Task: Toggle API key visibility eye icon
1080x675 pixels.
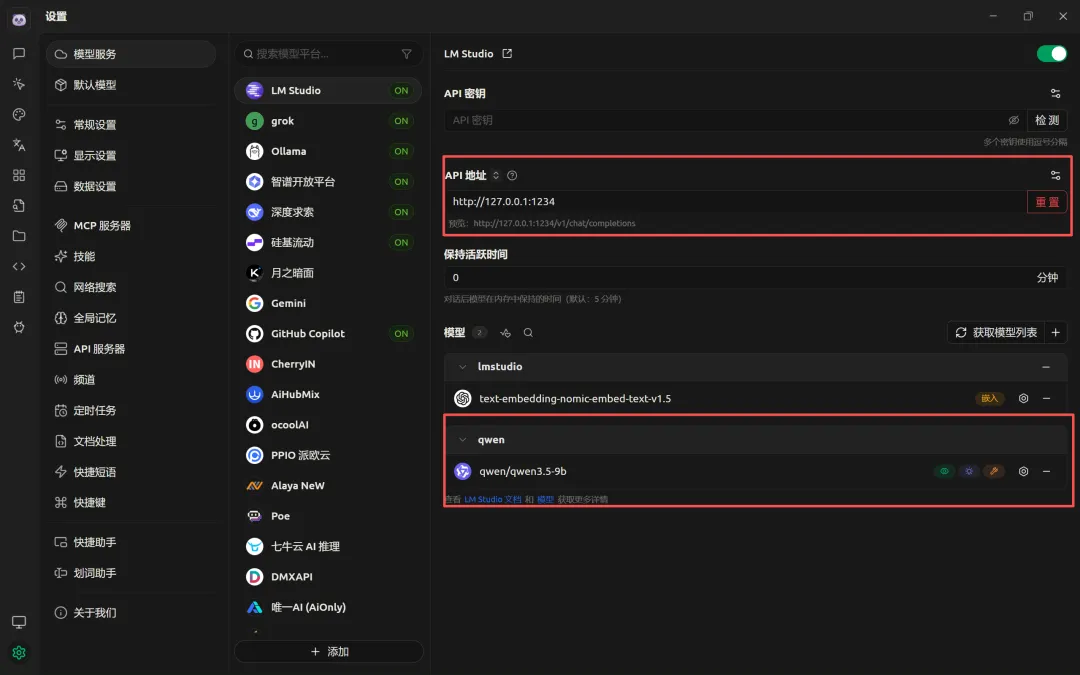Action: 1013,120
